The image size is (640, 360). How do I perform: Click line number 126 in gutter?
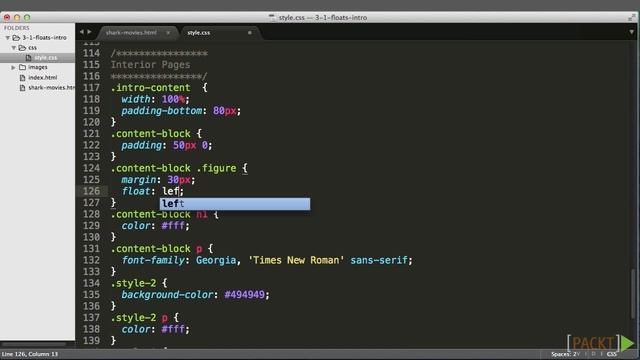91,191
